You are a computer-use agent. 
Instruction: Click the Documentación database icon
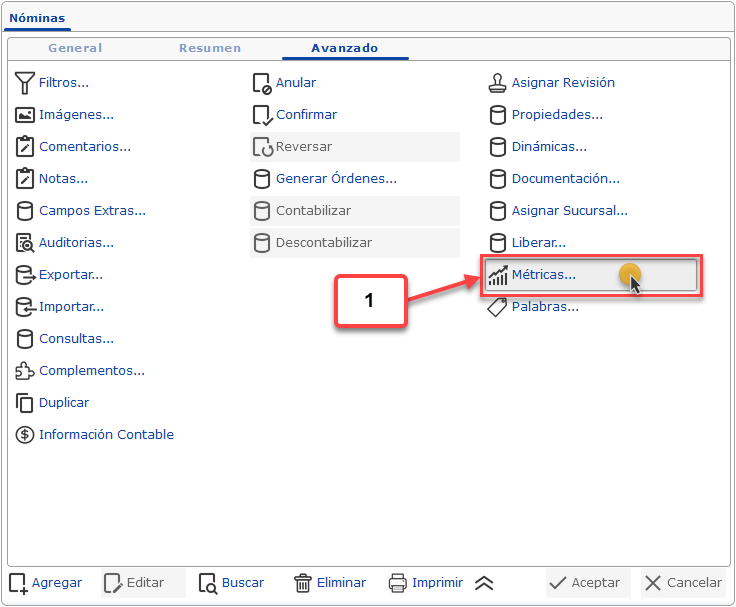pyautogui.click(x=498, y=179)
